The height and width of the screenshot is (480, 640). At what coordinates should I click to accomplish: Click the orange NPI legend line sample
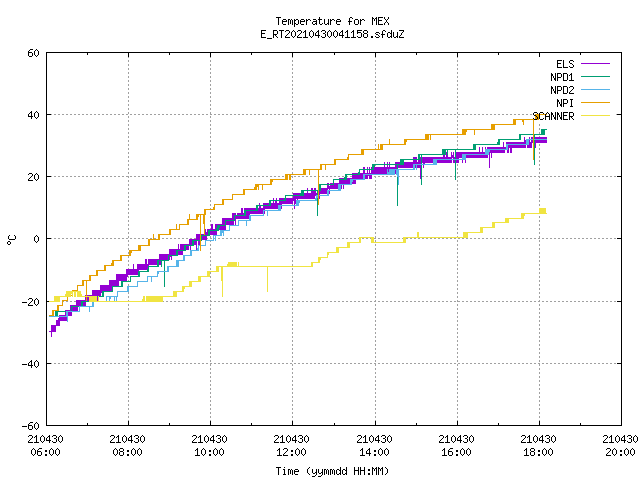point(595,103)
